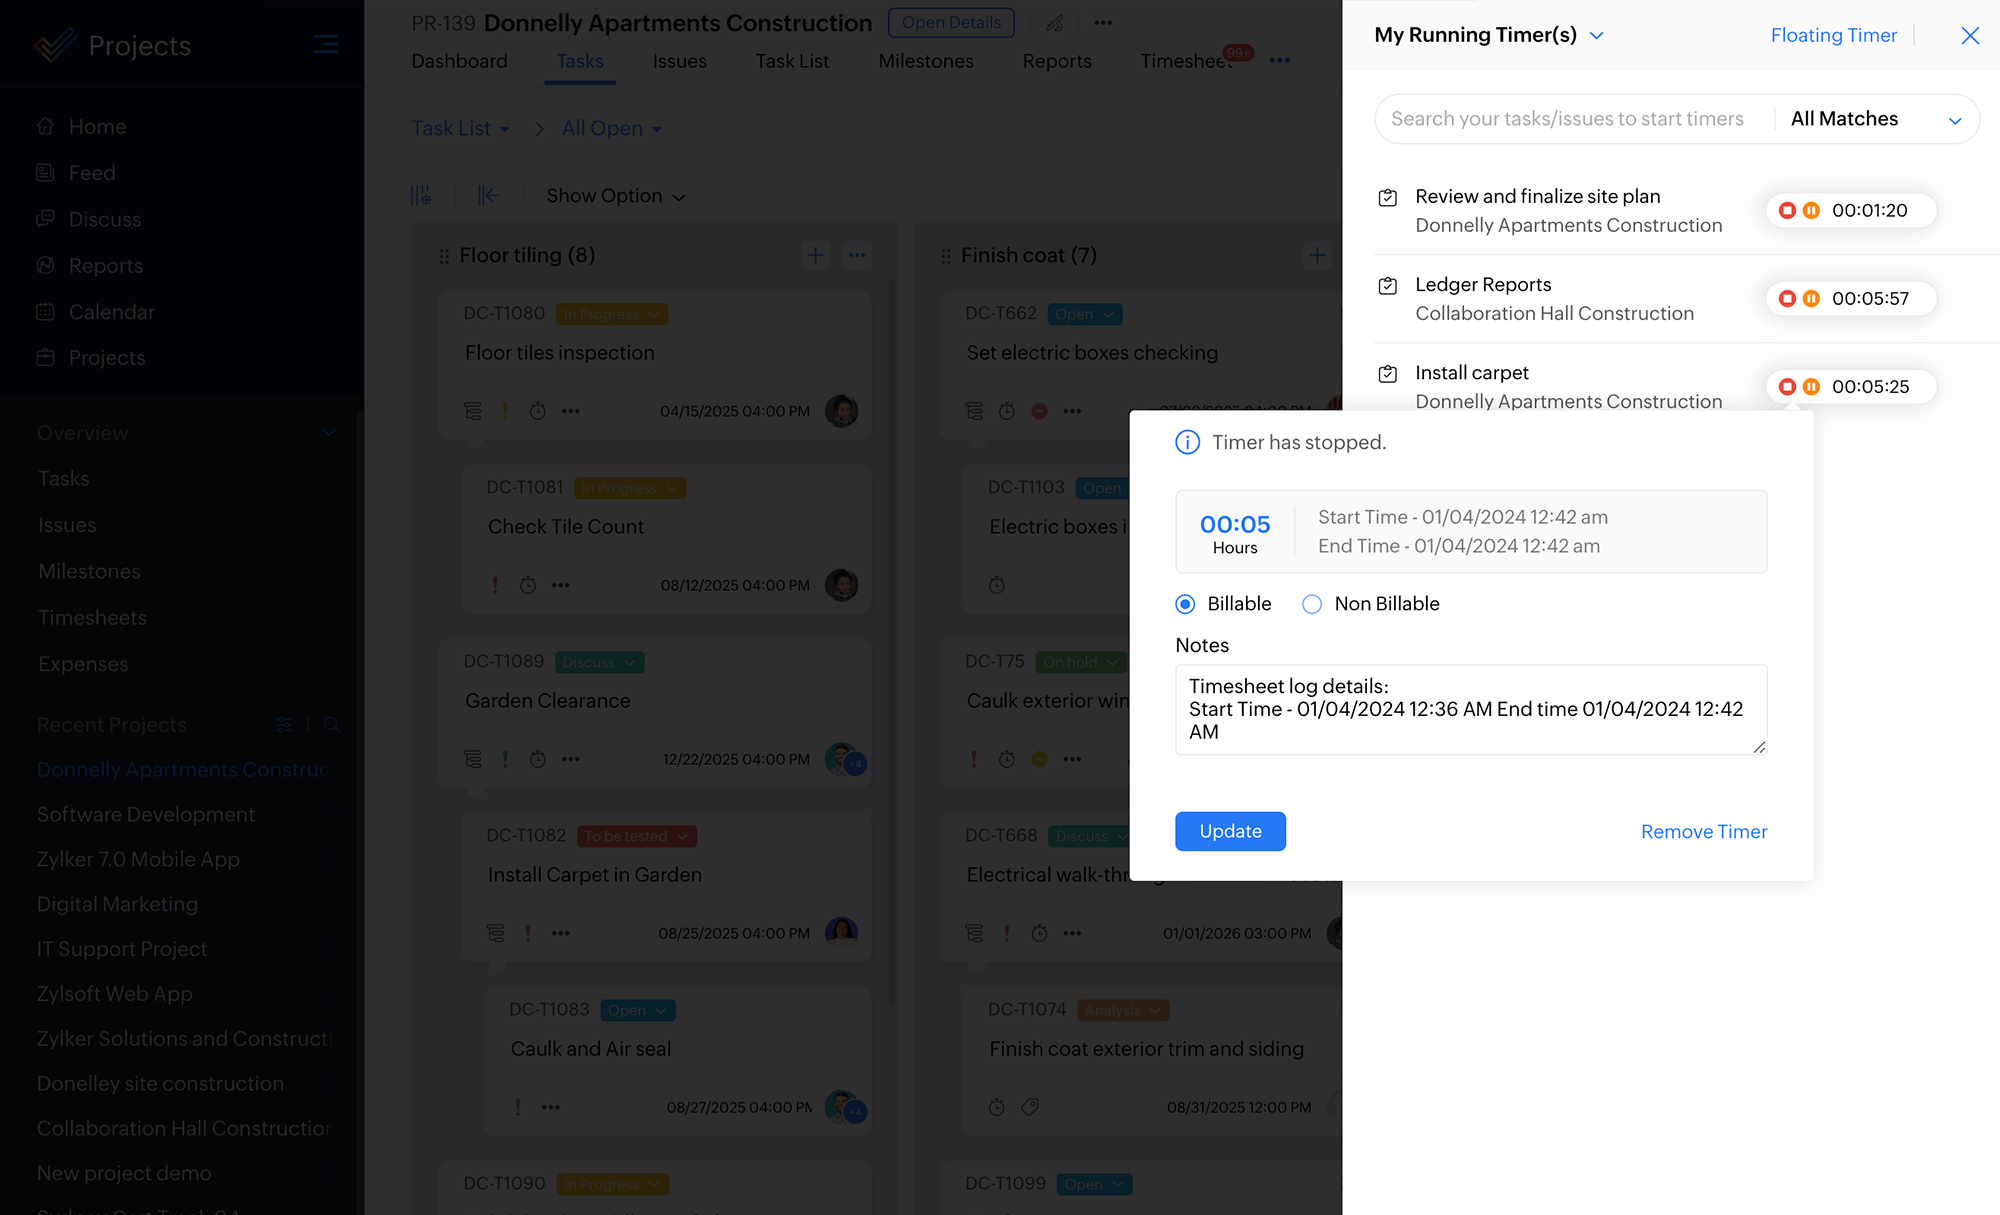Stop the Install carpet timer
This screenshot has height=1215, width=2000.
point(1787,386)
